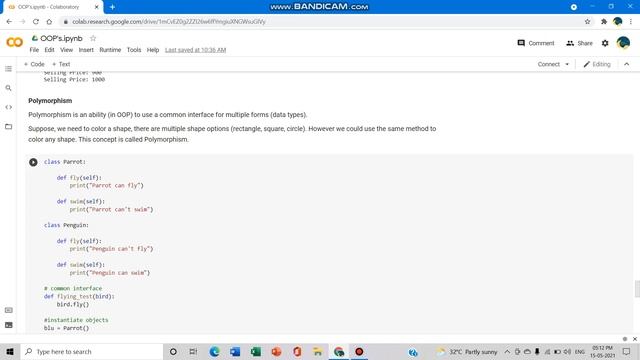Open the Chrome profile avatar in the toolbar

pos(617,22)
